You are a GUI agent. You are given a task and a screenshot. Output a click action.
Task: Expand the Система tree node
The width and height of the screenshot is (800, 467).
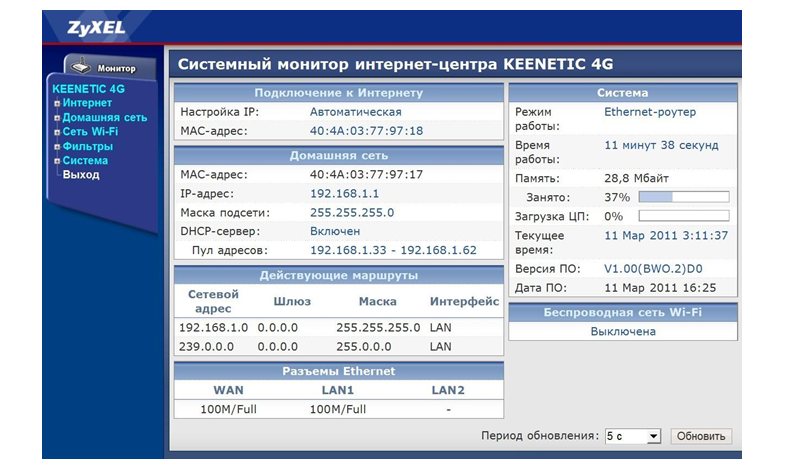pyautogui.click(x=57, y=161)
